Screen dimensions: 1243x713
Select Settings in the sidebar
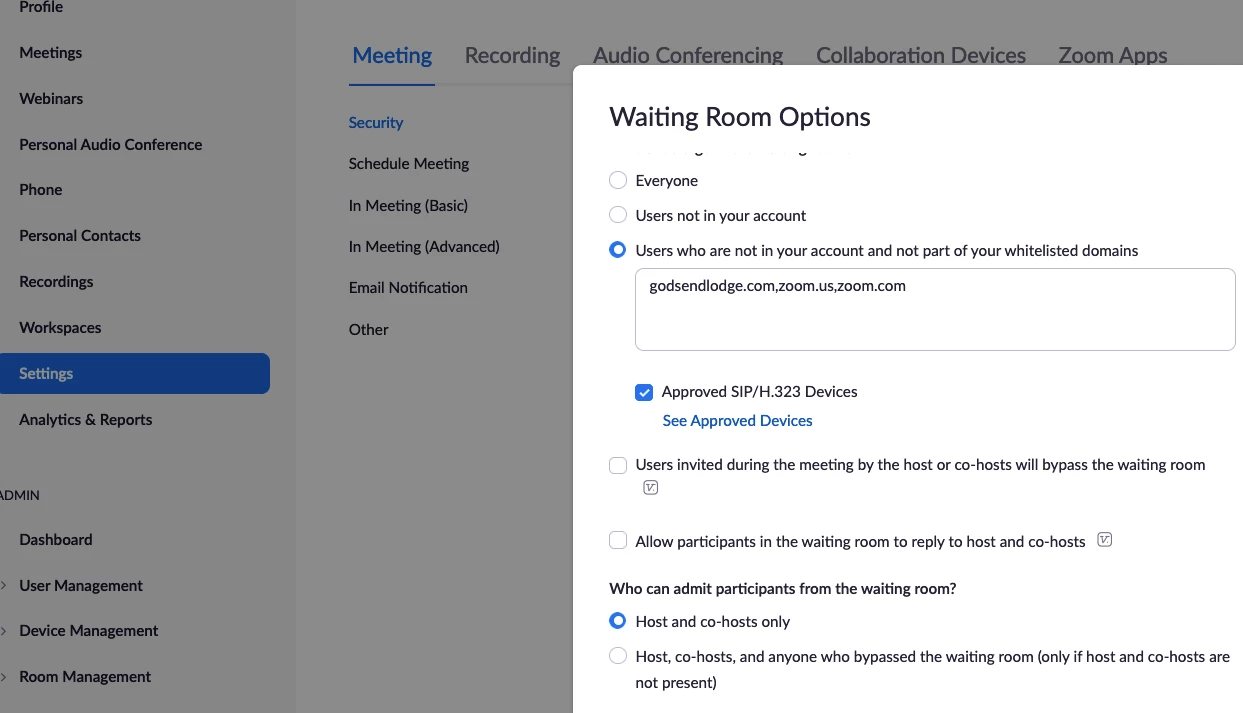tap(134, 373)
